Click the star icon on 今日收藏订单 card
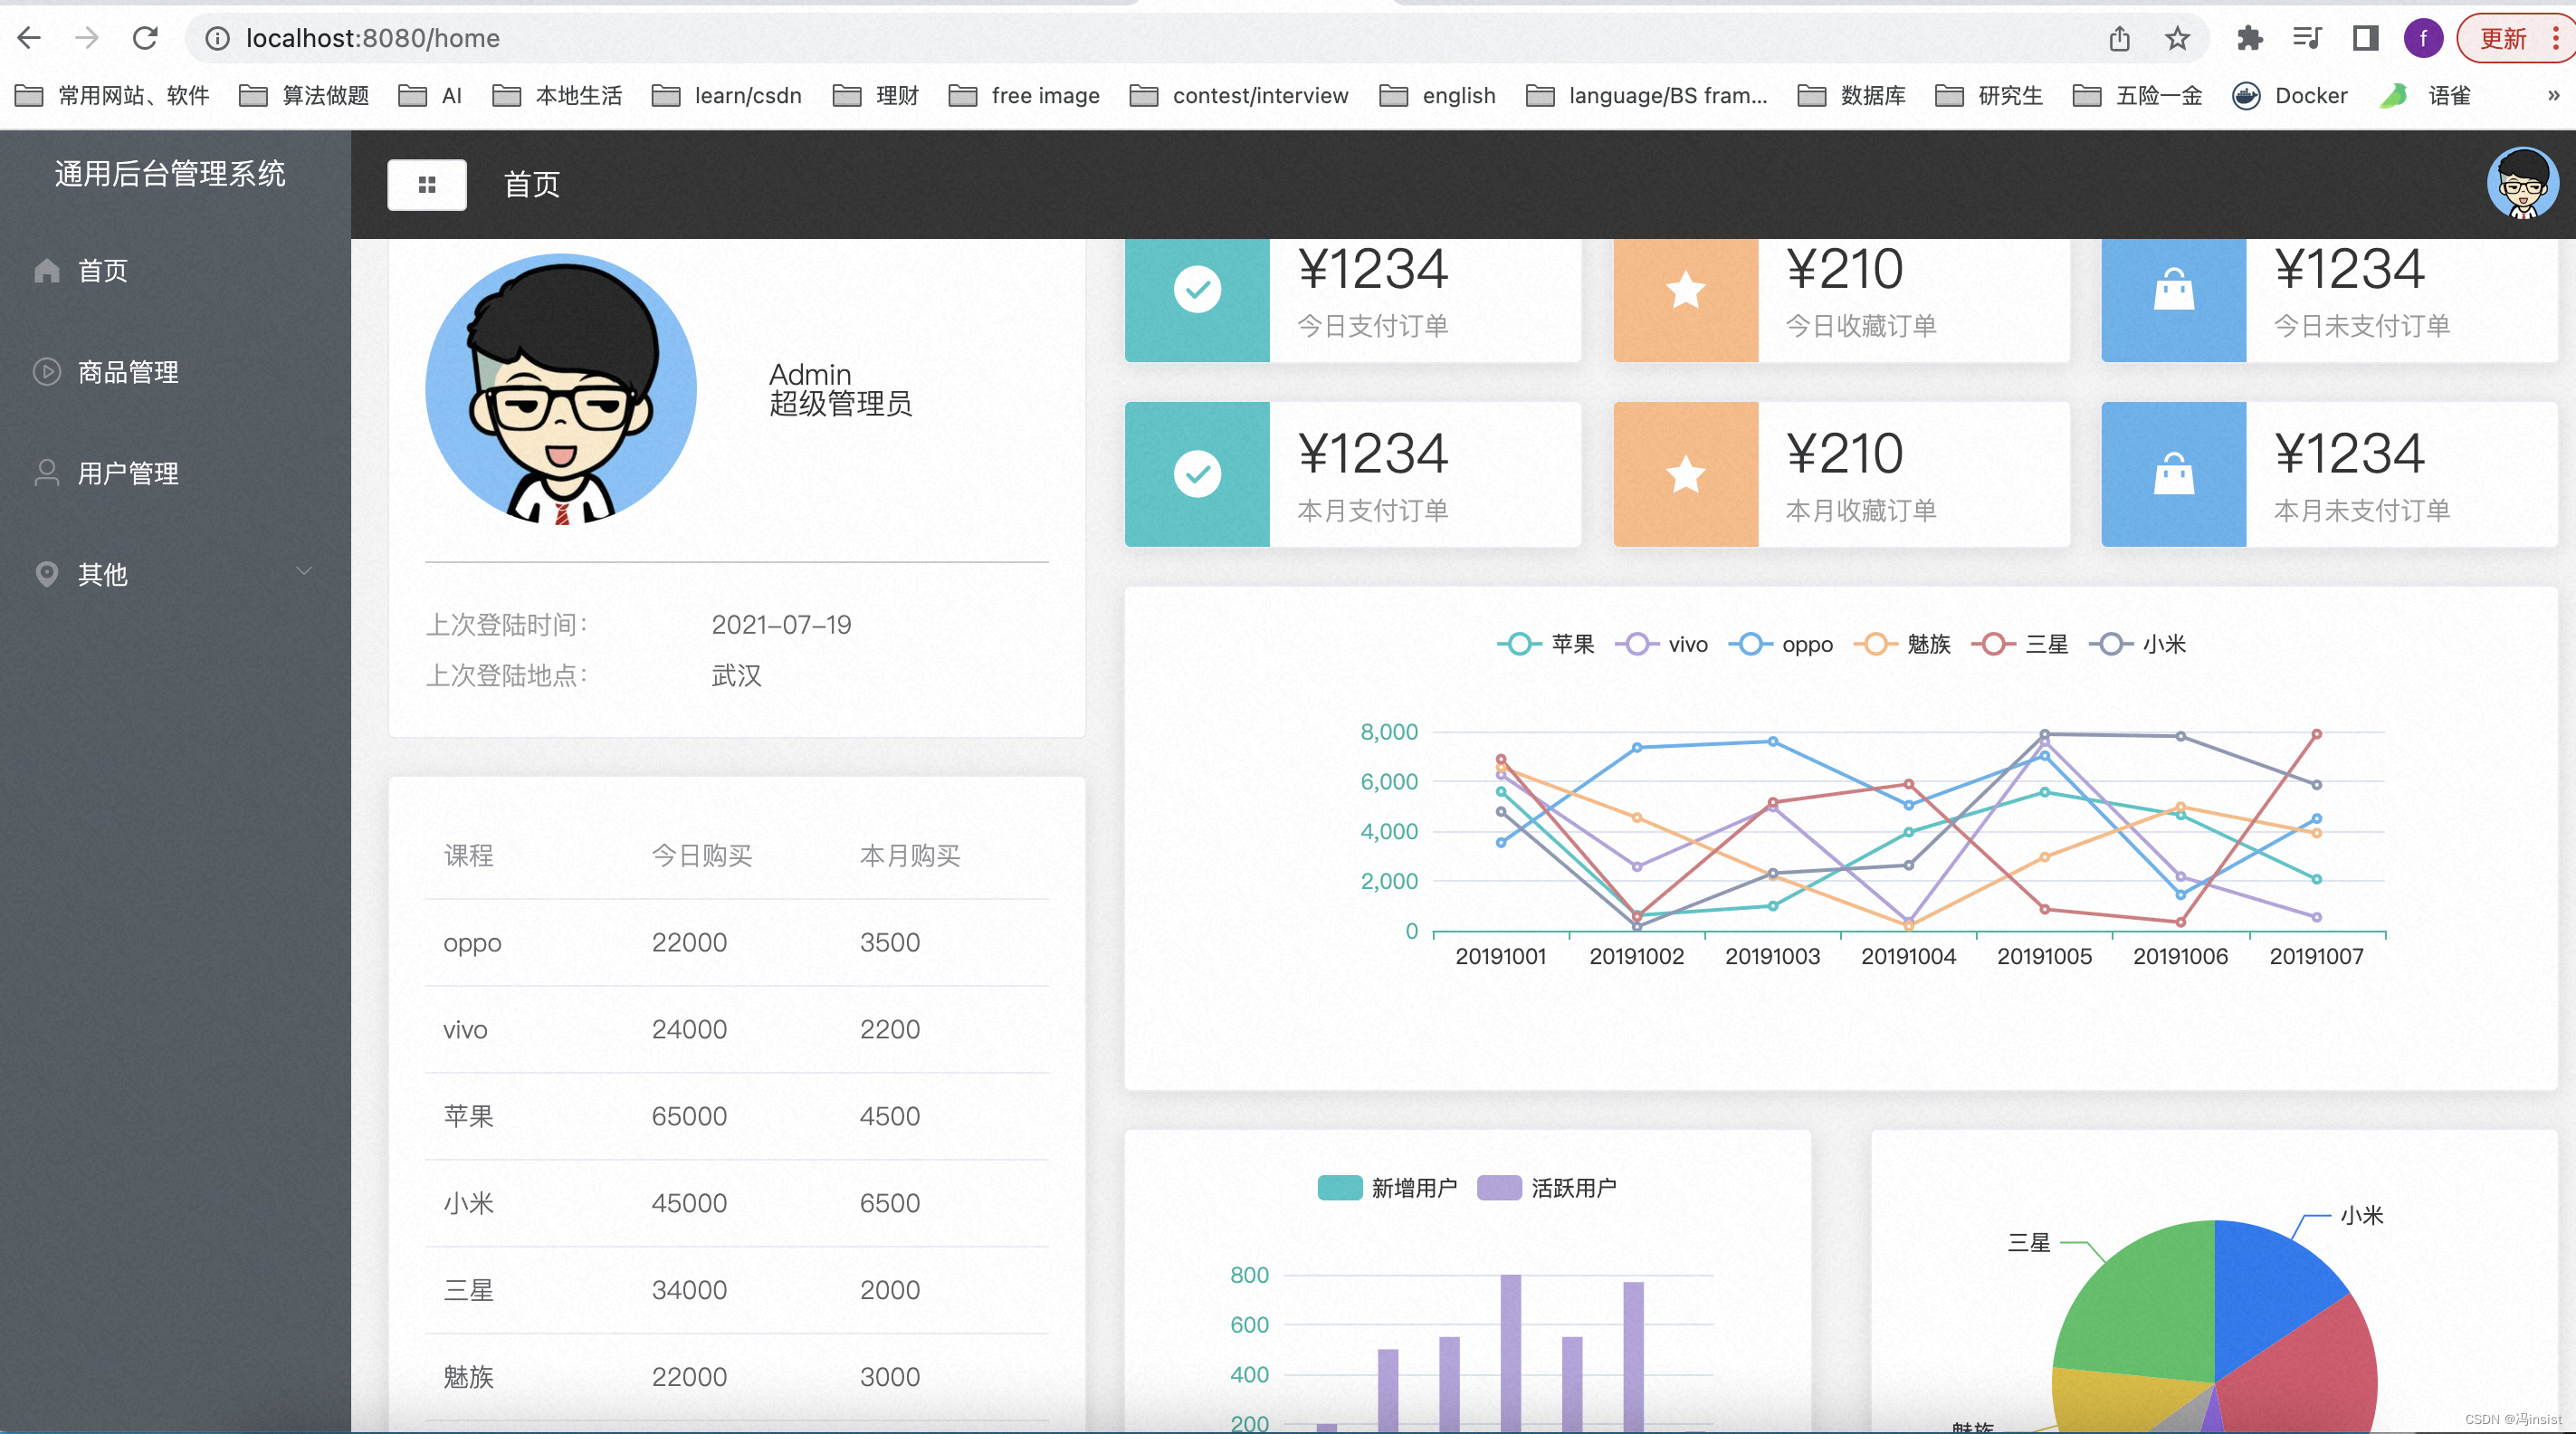Image resolution: width=2576 pixels, height=1434 pixels. point(1685,289)
